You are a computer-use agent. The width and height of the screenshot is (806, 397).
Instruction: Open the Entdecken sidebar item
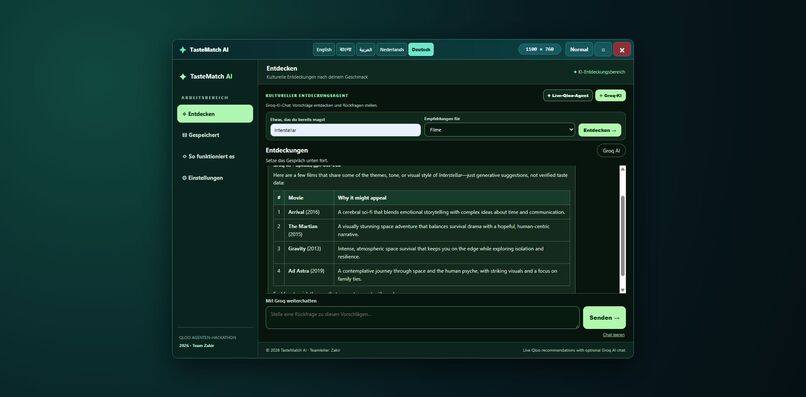[x=215, y=114]
